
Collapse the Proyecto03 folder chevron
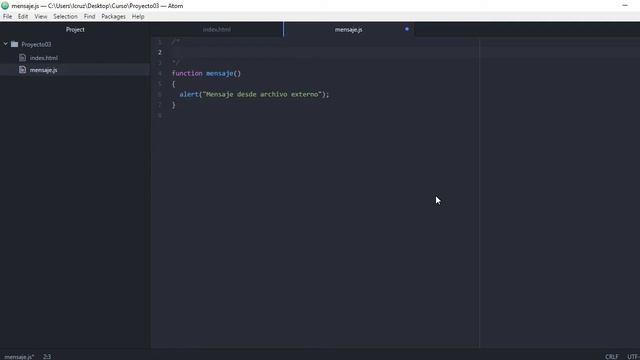coord(6,44)
